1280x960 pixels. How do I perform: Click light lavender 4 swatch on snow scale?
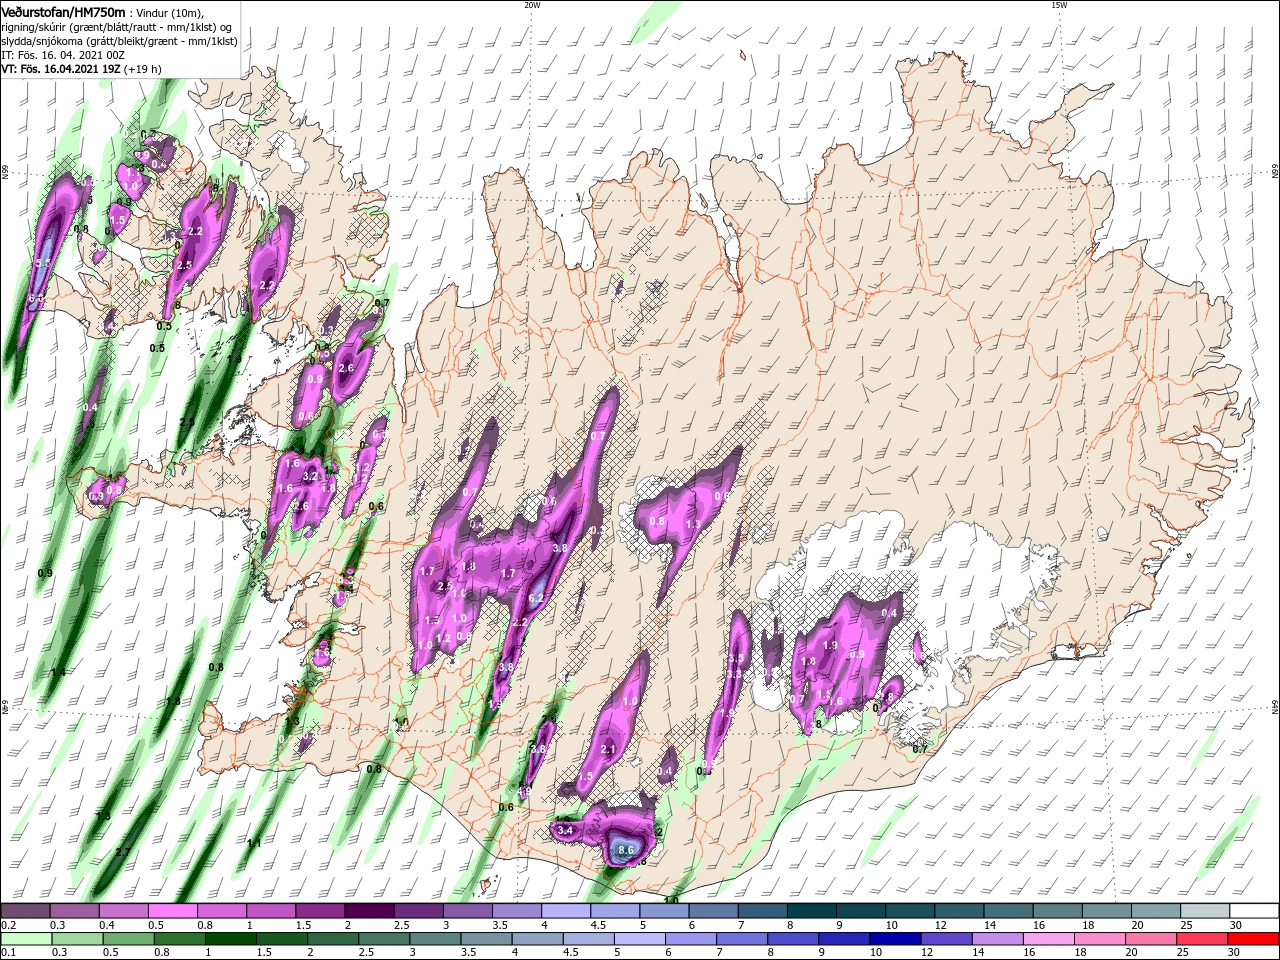click(x=566, y=910)
